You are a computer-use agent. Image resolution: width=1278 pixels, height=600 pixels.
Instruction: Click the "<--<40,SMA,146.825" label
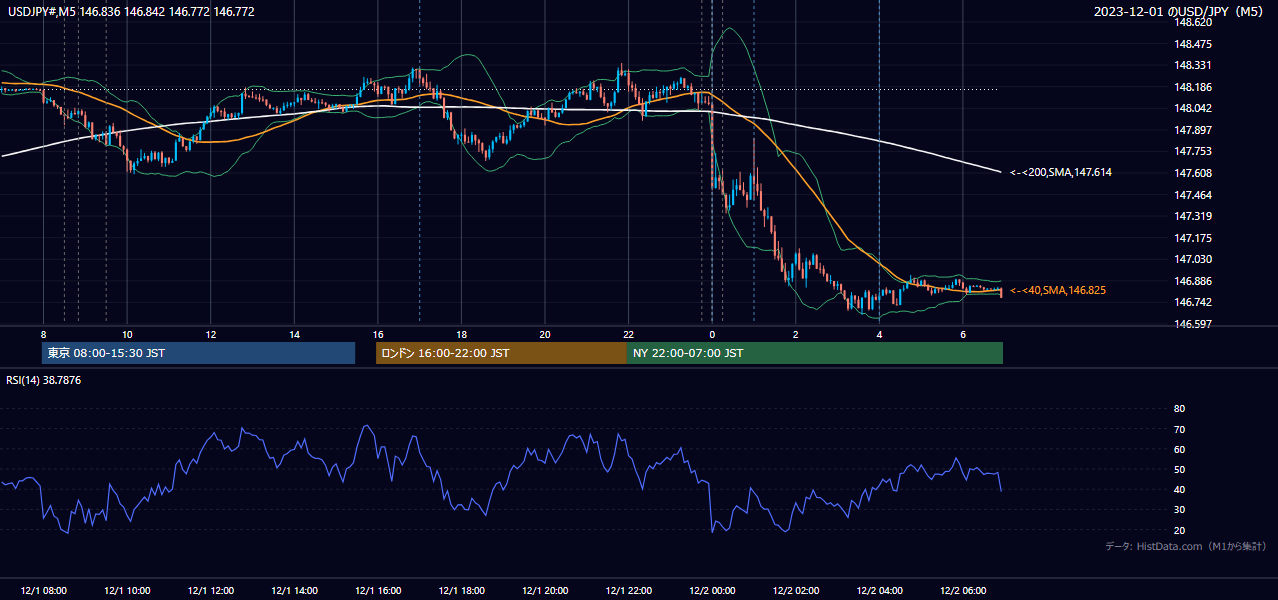[1058, 290]
